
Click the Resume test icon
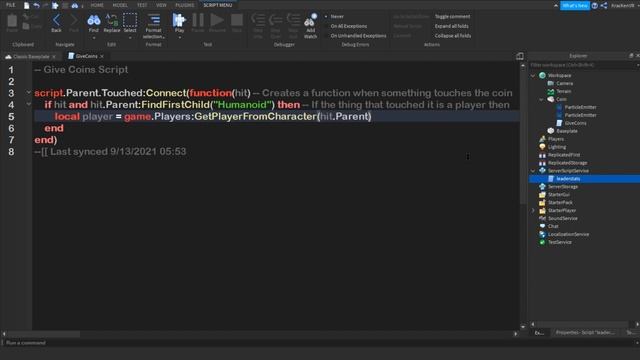point(217,20)
